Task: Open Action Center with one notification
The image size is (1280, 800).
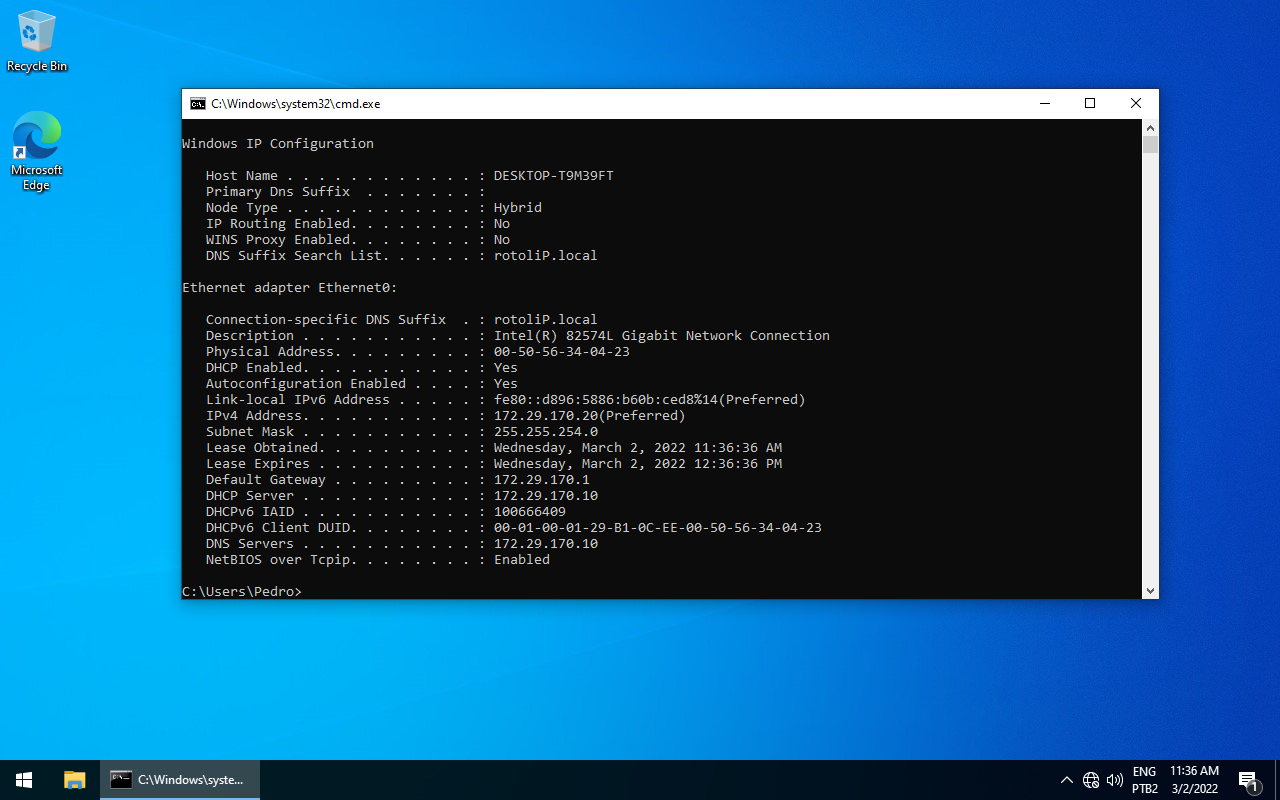Action: point(1248,780)
